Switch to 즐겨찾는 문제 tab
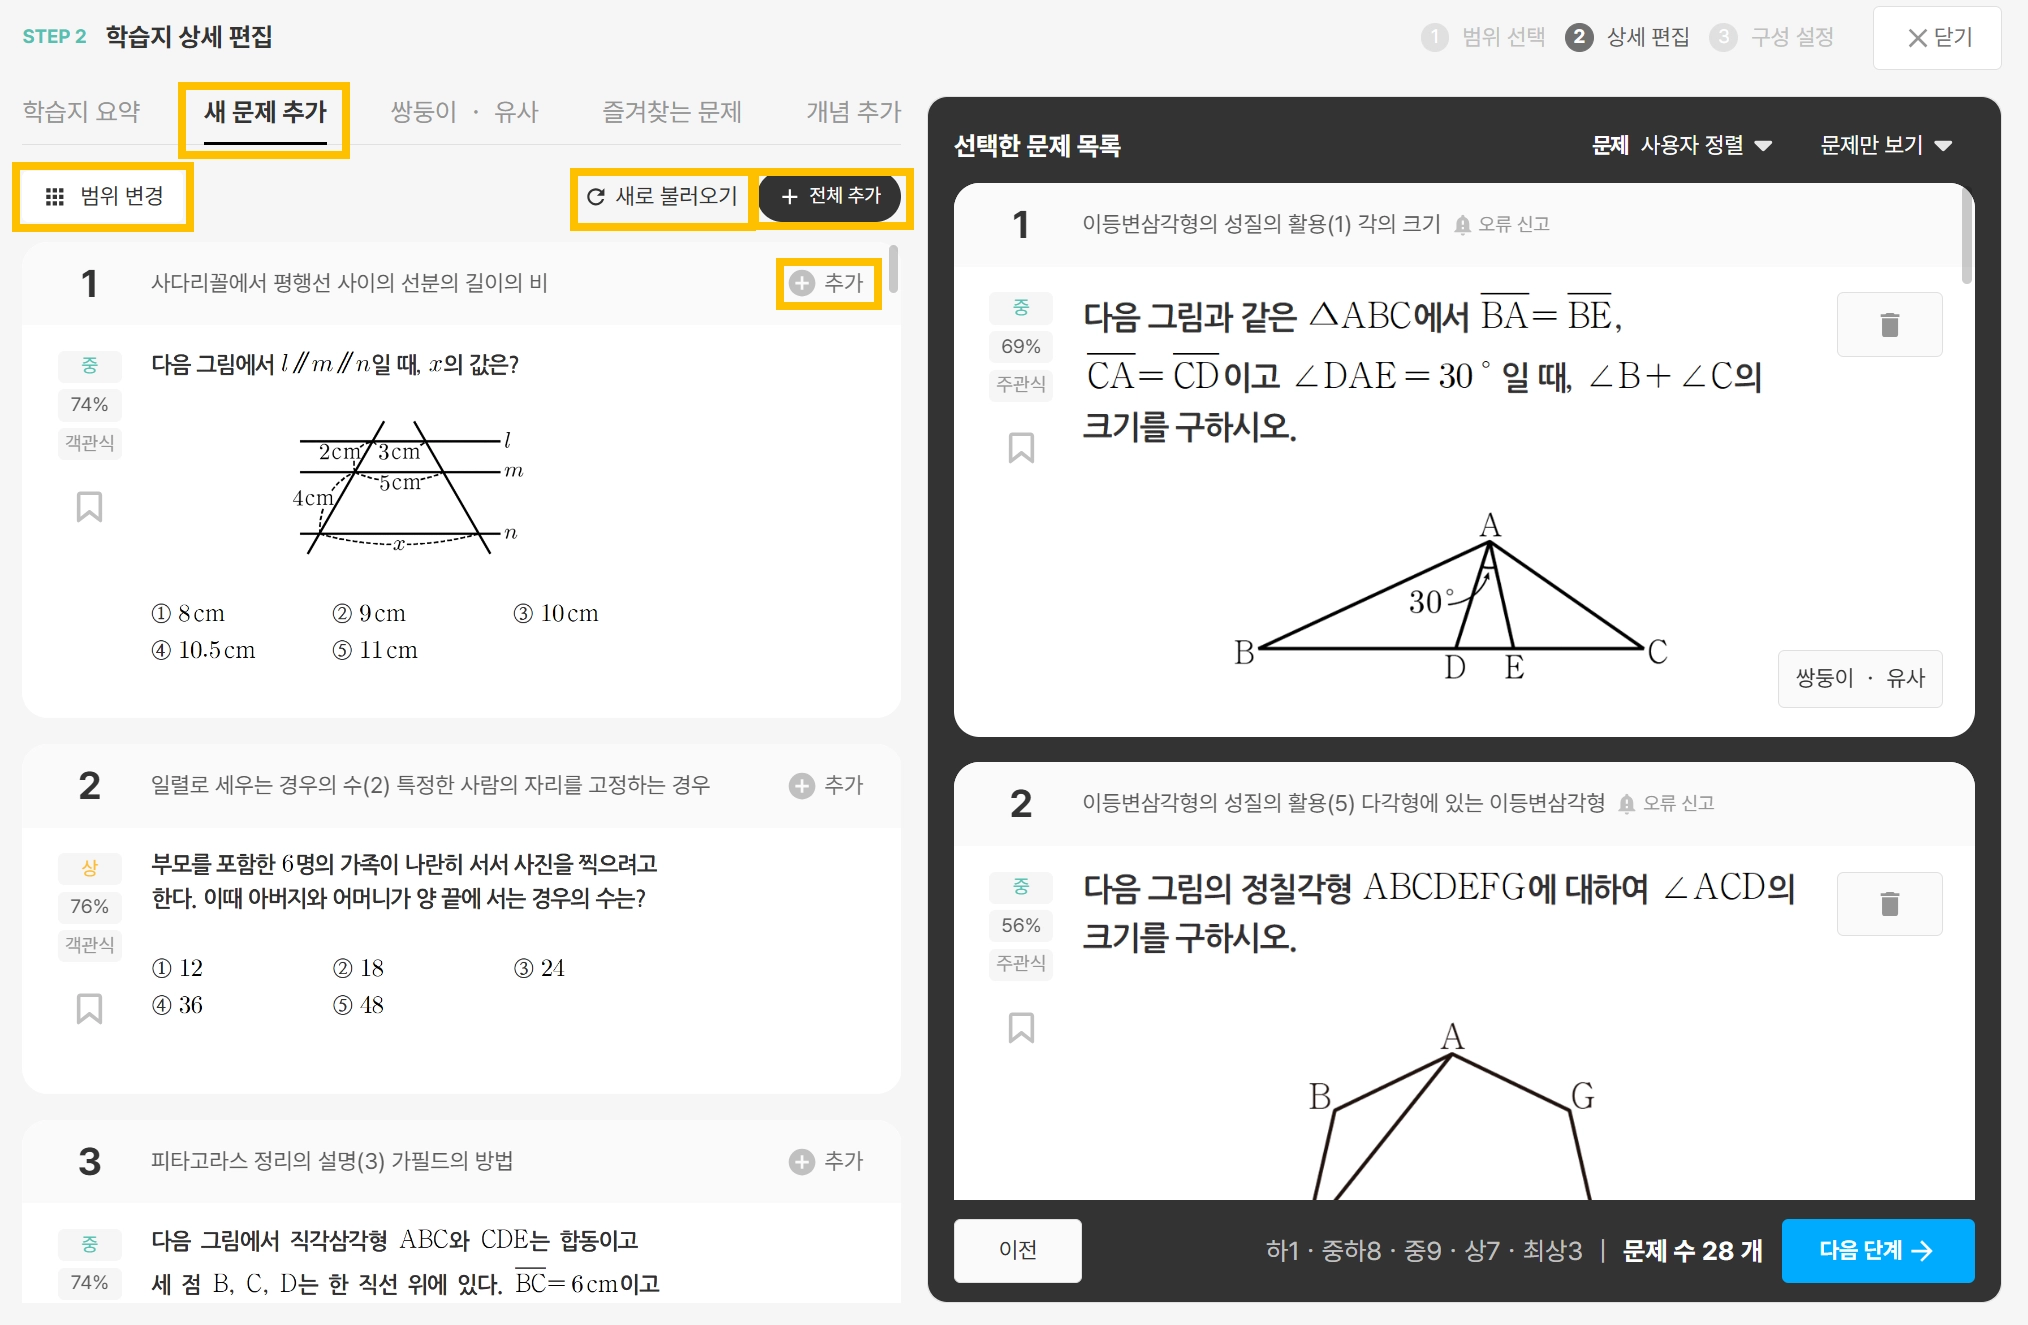 (x=672, y=112)
